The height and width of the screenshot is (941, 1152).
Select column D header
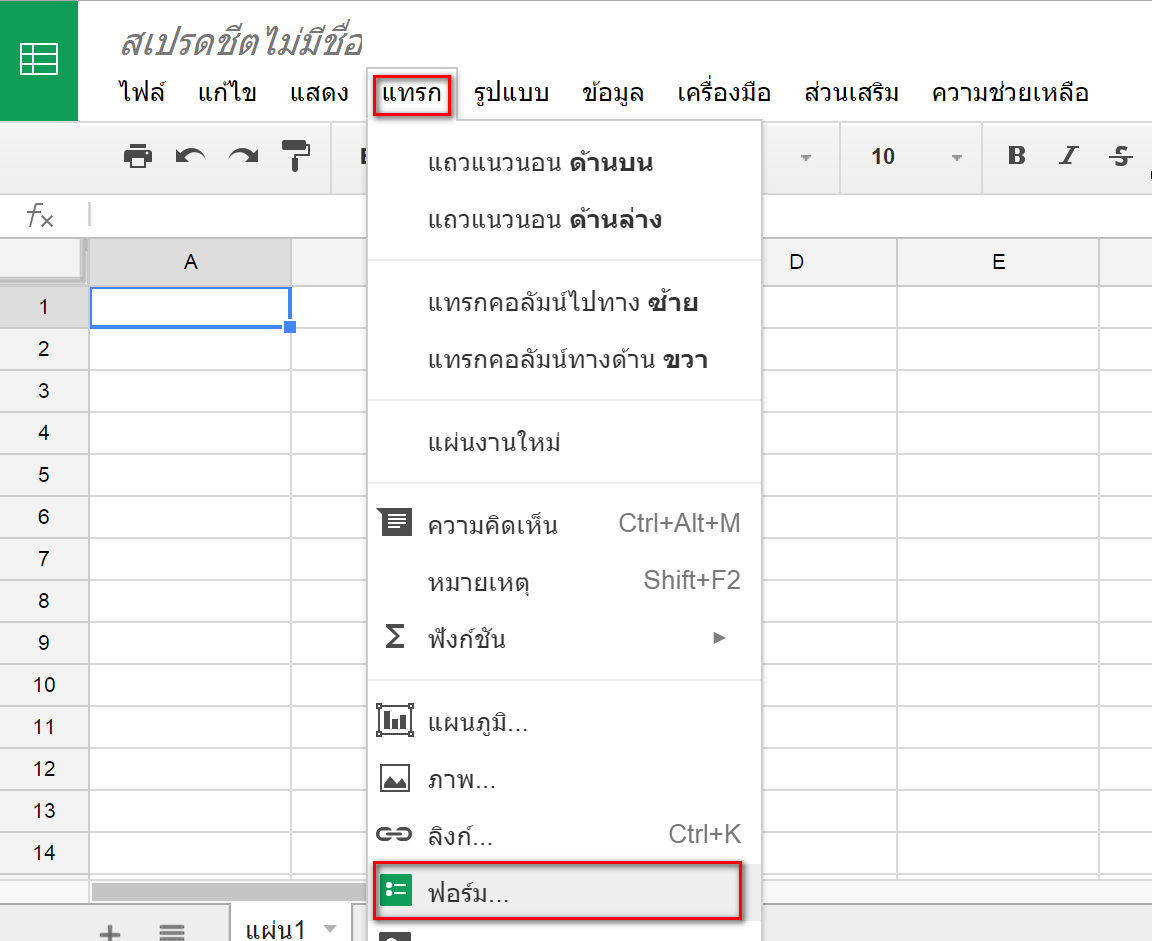coord(829,262)
